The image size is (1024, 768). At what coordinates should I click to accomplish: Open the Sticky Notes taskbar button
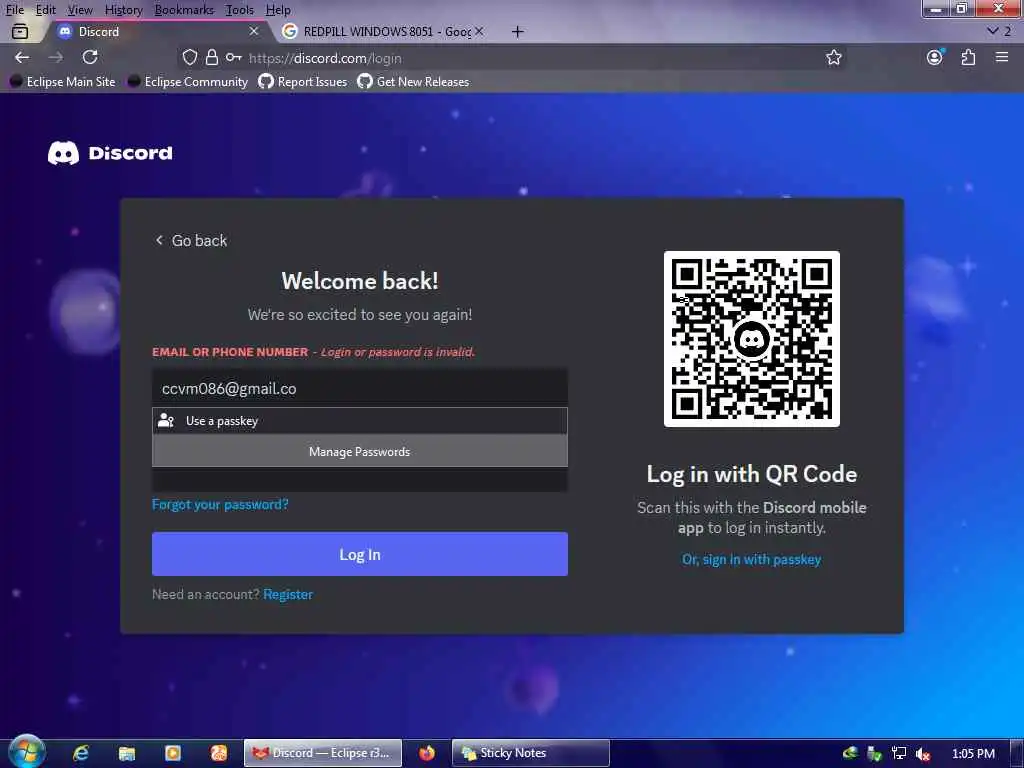click(530, 753)
